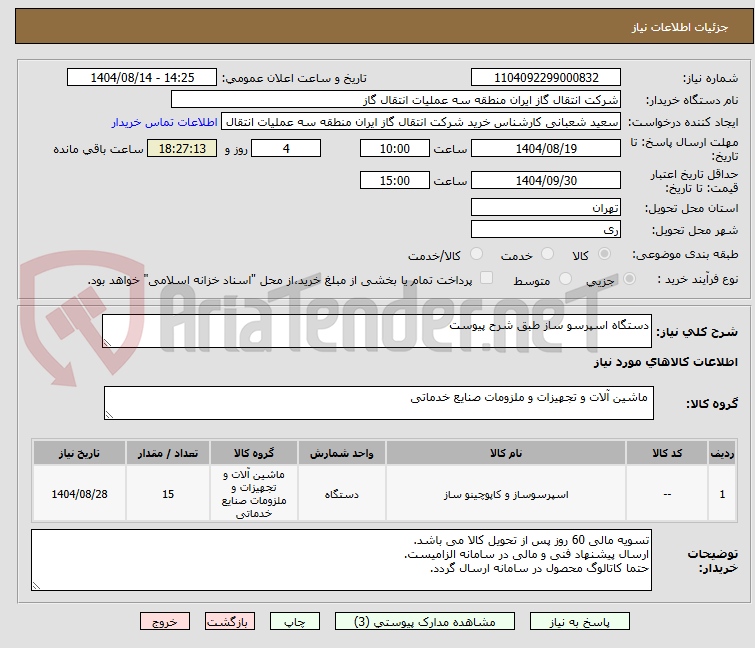Click the announcement date field 1404/08/14 - 14:25
Viewport: 755px width, 648px height.
point(142,78)
